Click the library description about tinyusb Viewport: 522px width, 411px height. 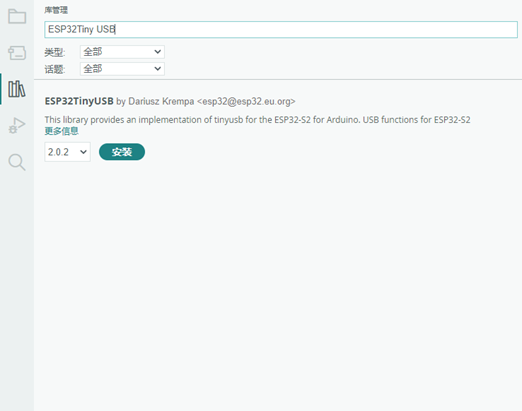click(x=257, y=120)
